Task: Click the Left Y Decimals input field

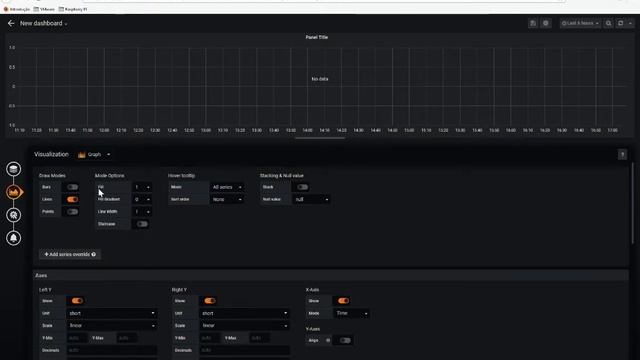Action: tap(112, 350)
